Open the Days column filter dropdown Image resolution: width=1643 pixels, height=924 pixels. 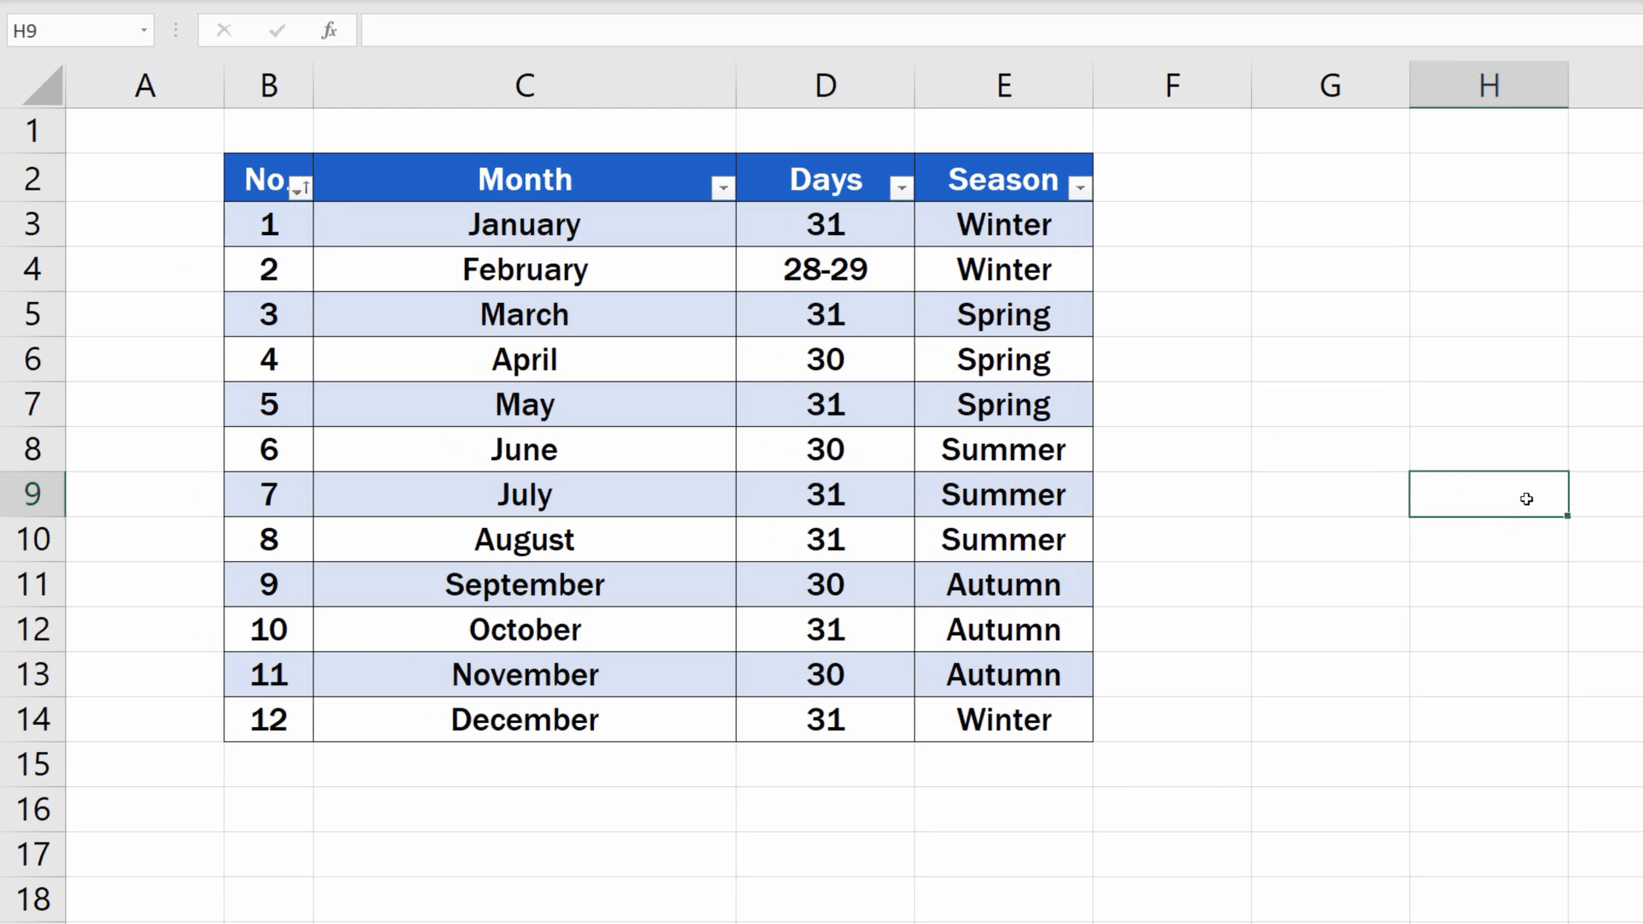[901, 187]
